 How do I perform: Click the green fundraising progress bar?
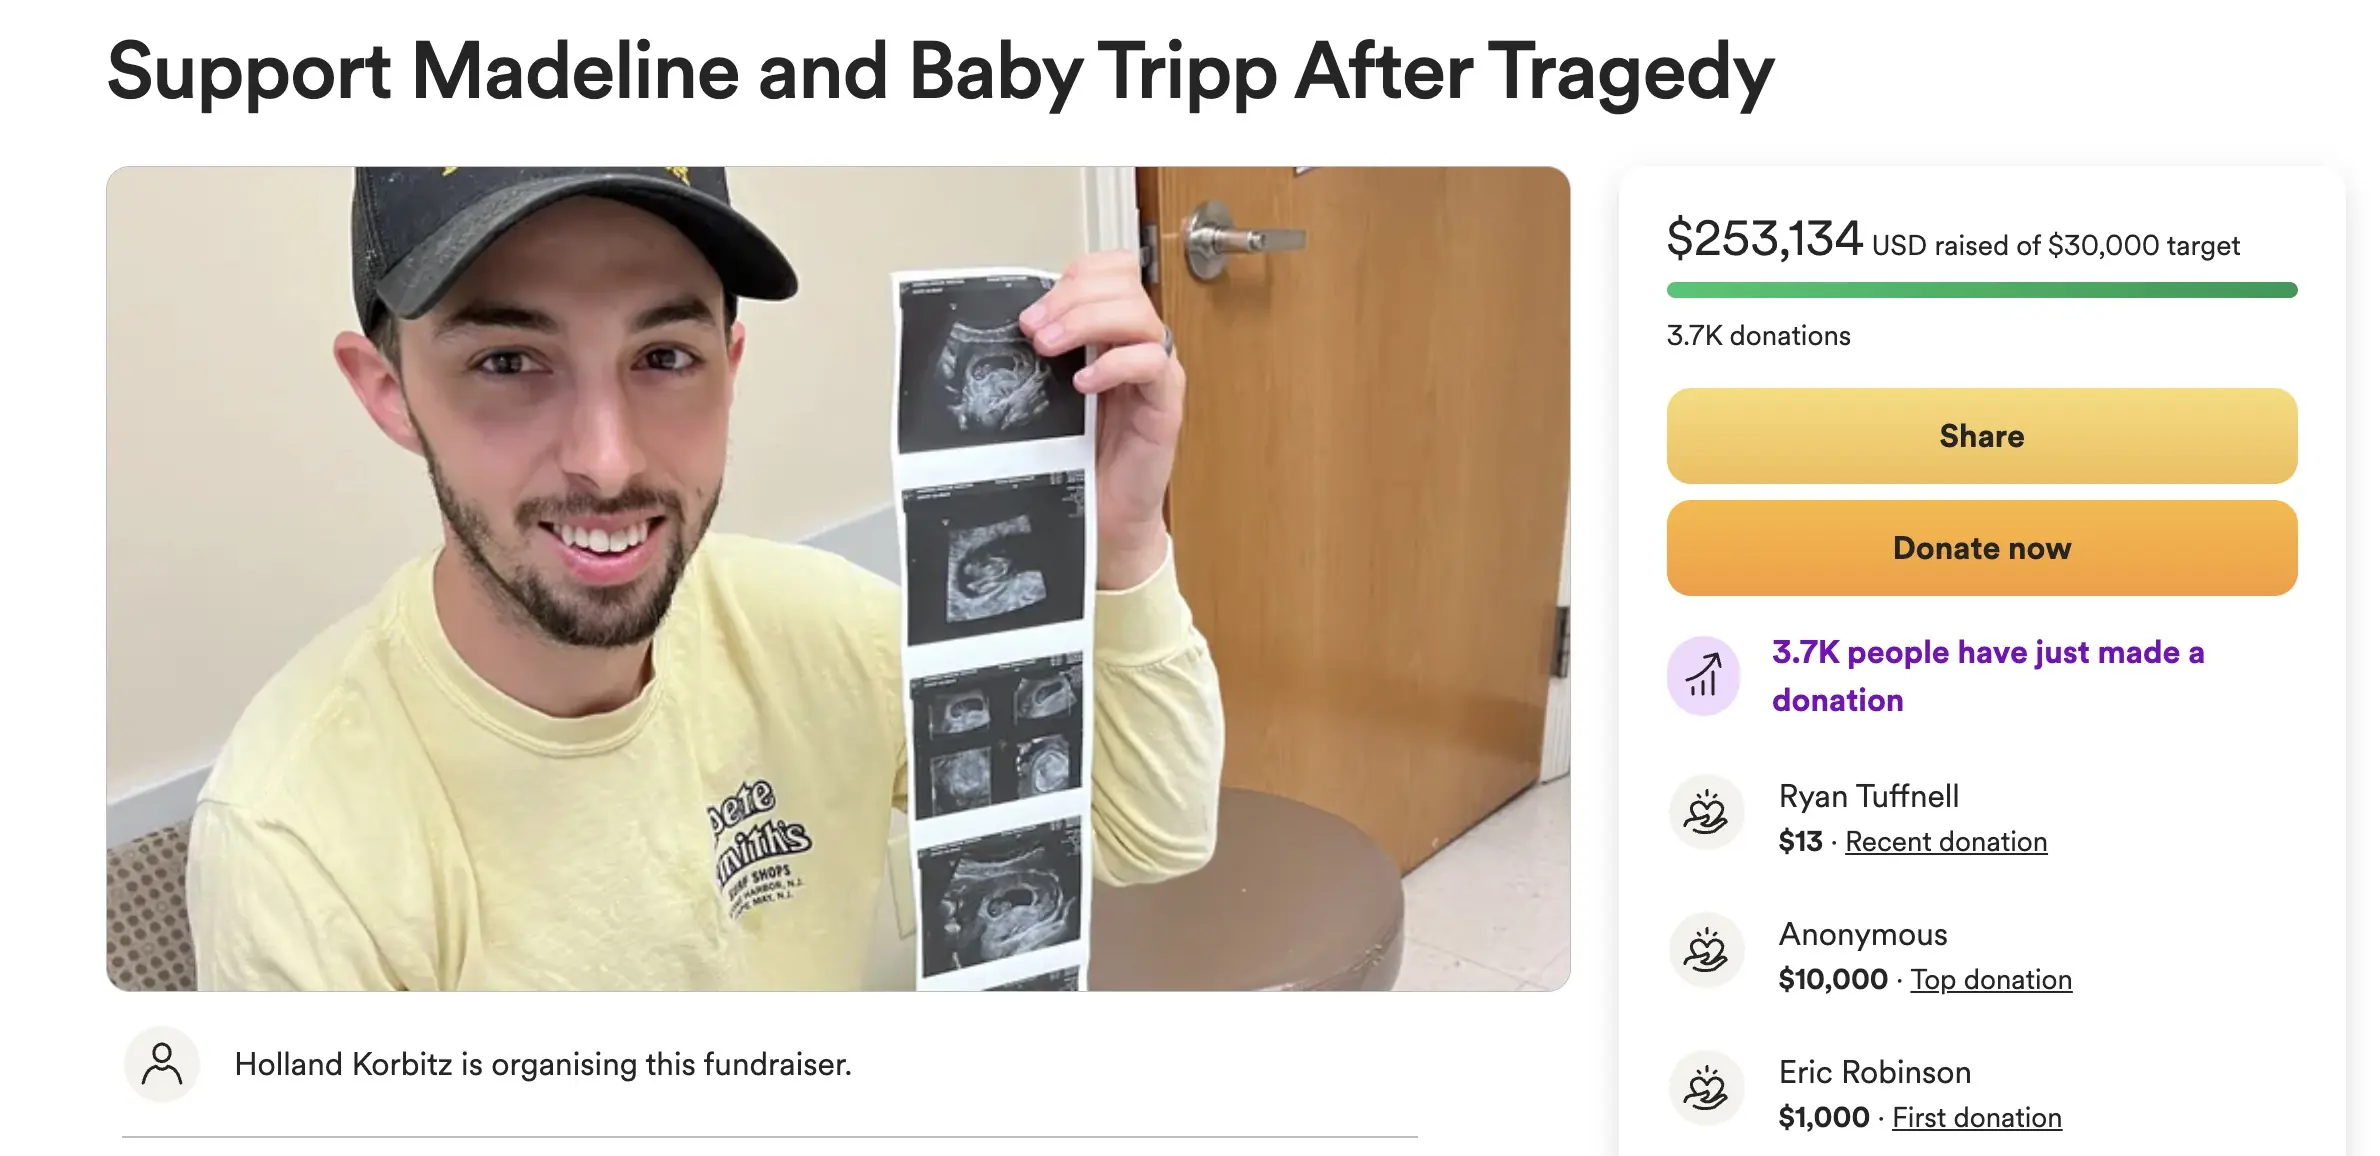coord(1981,290)
